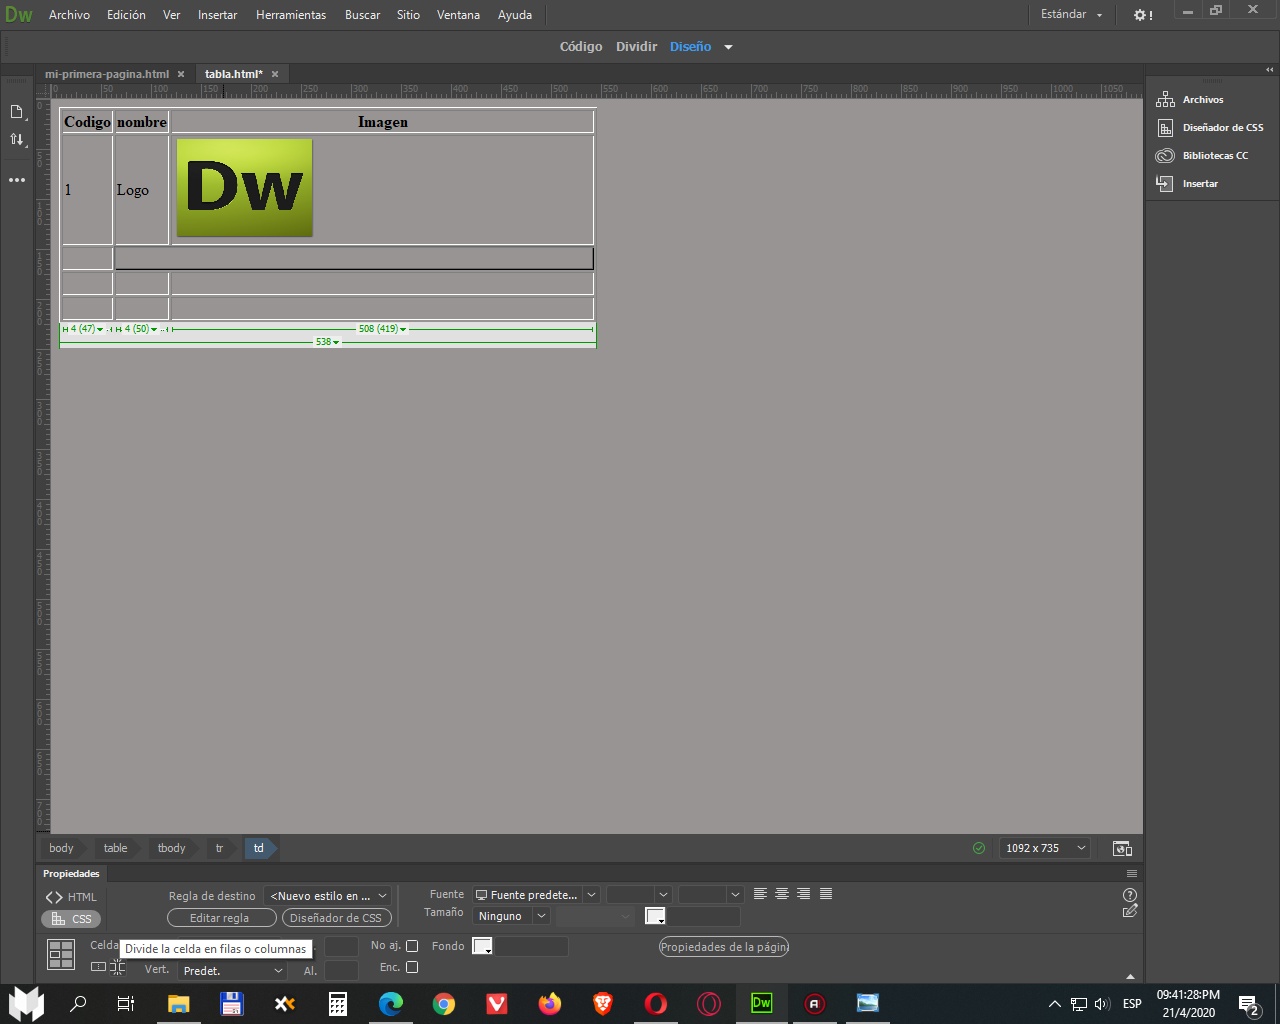Open the font weight dropdown
This screenshot has height=1024, width=1280.
(711, 895)
